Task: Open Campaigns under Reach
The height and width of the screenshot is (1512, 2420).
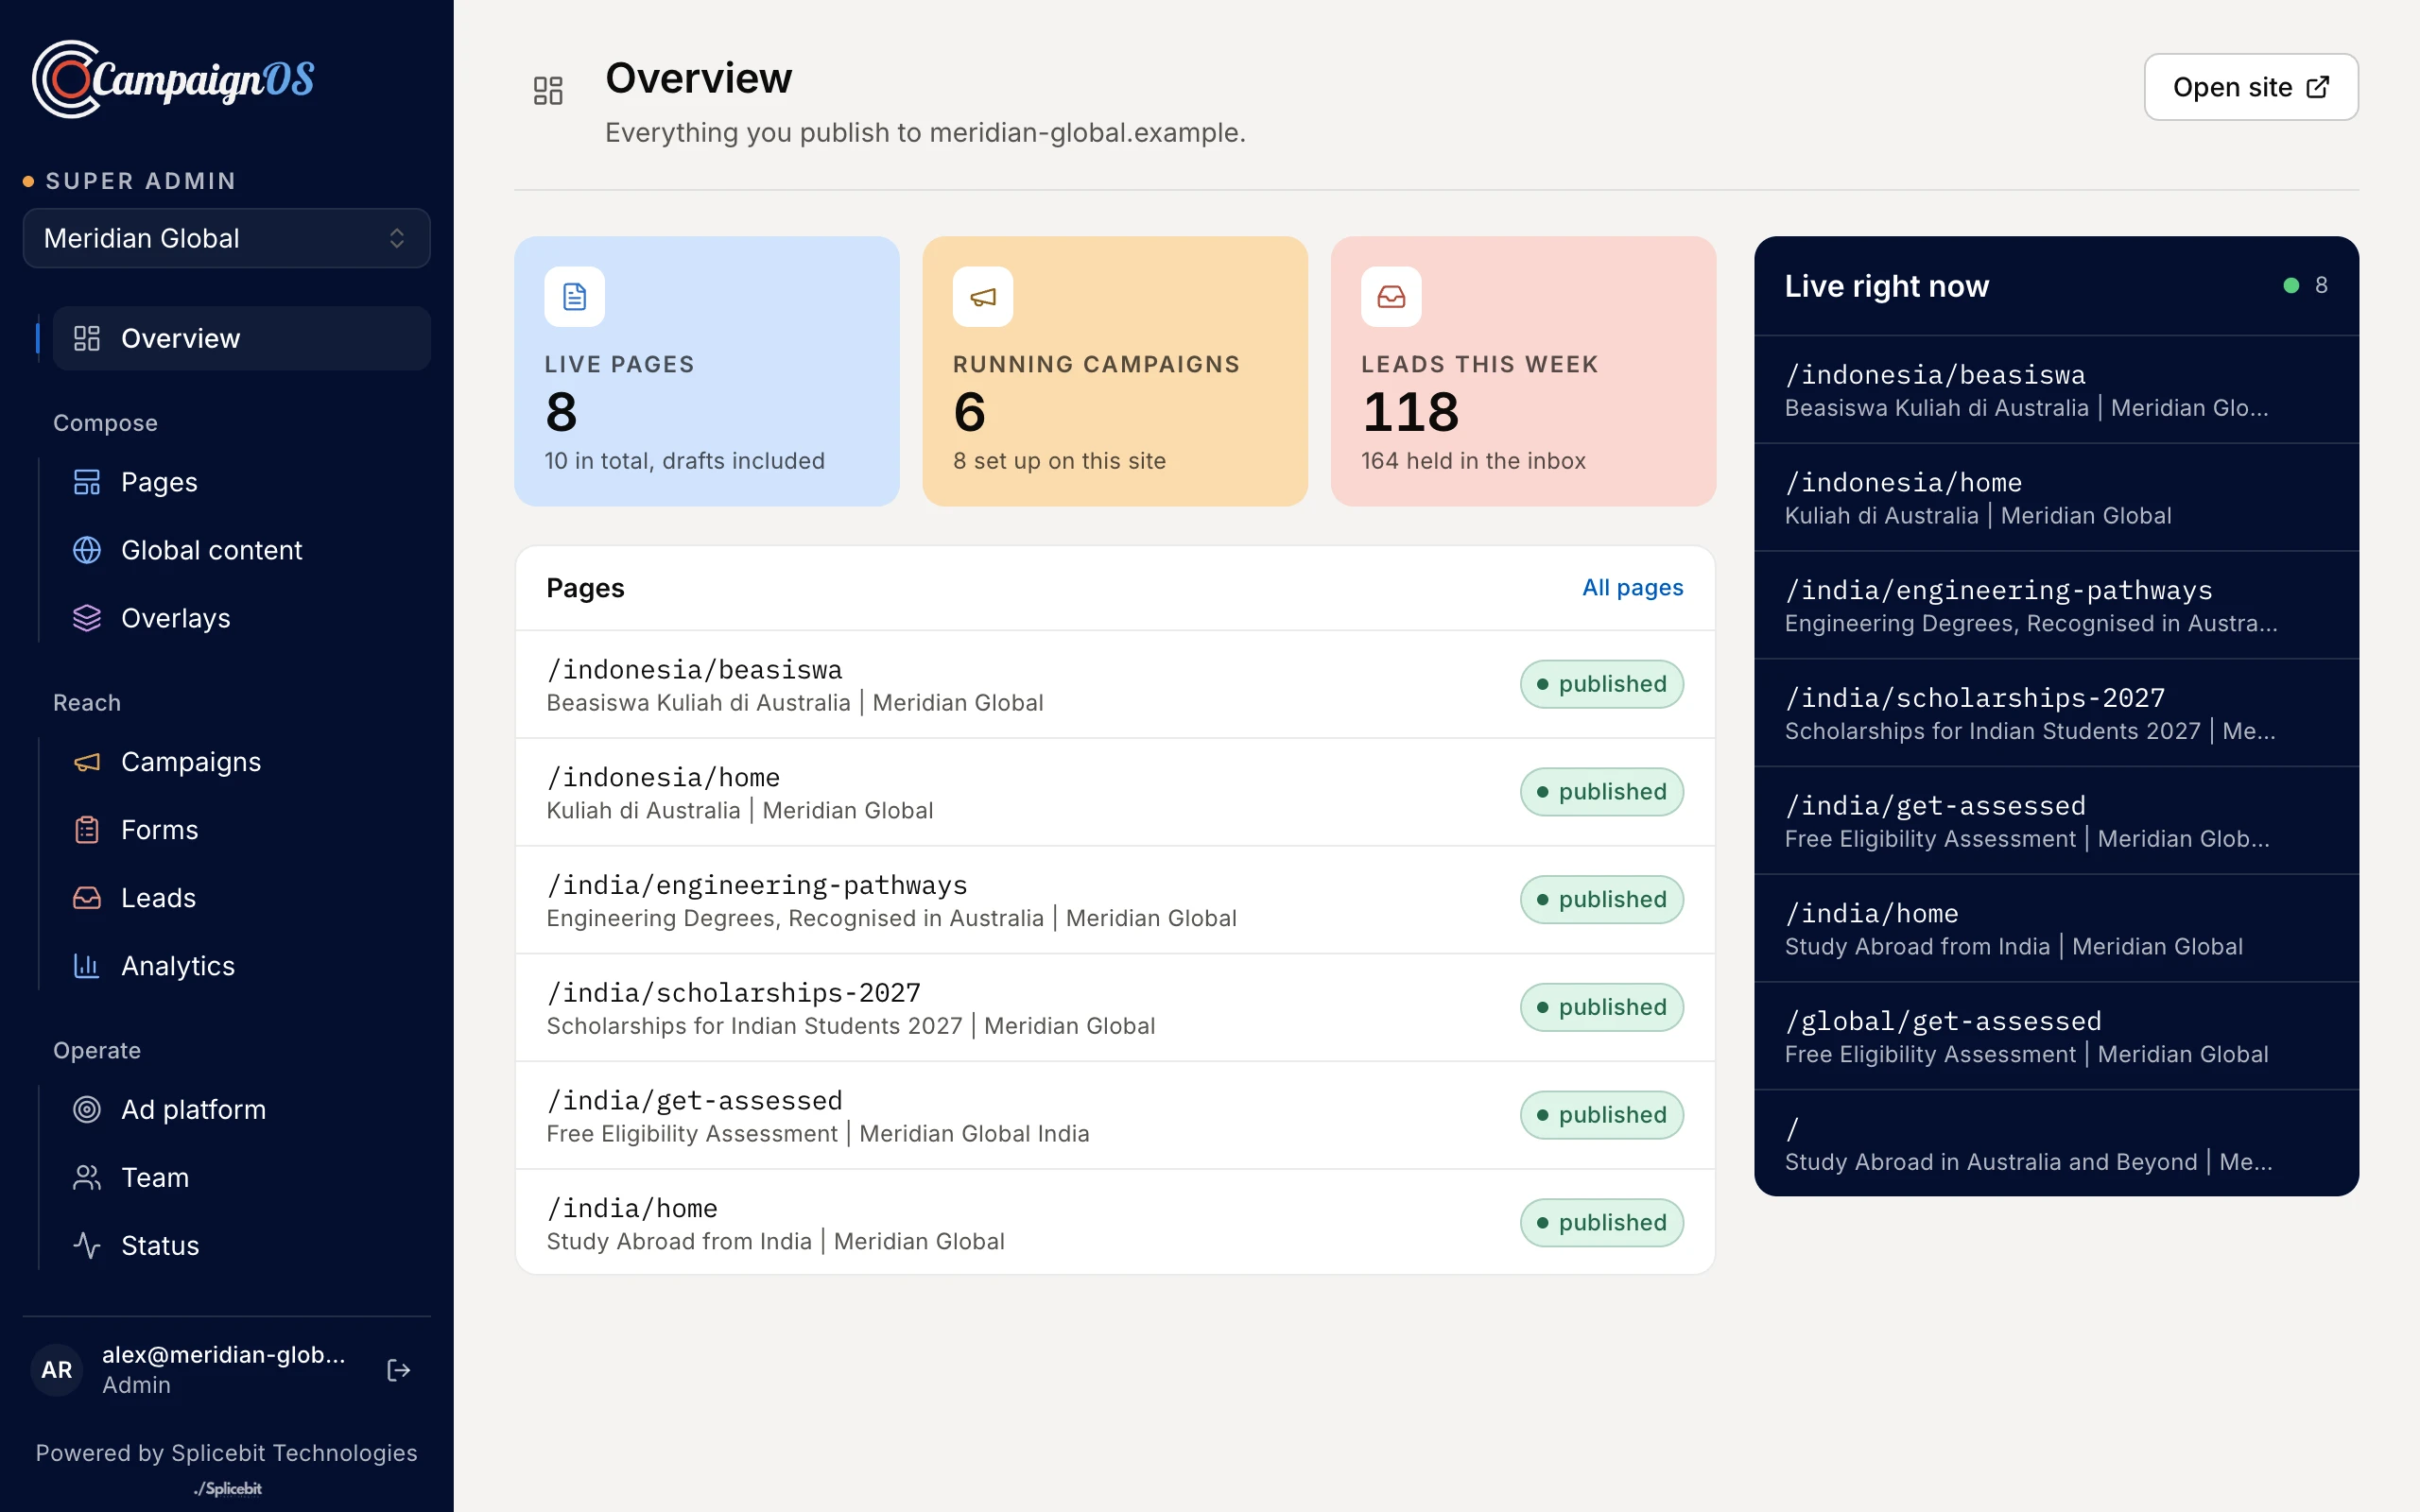Action: click(x=242, y=762)
